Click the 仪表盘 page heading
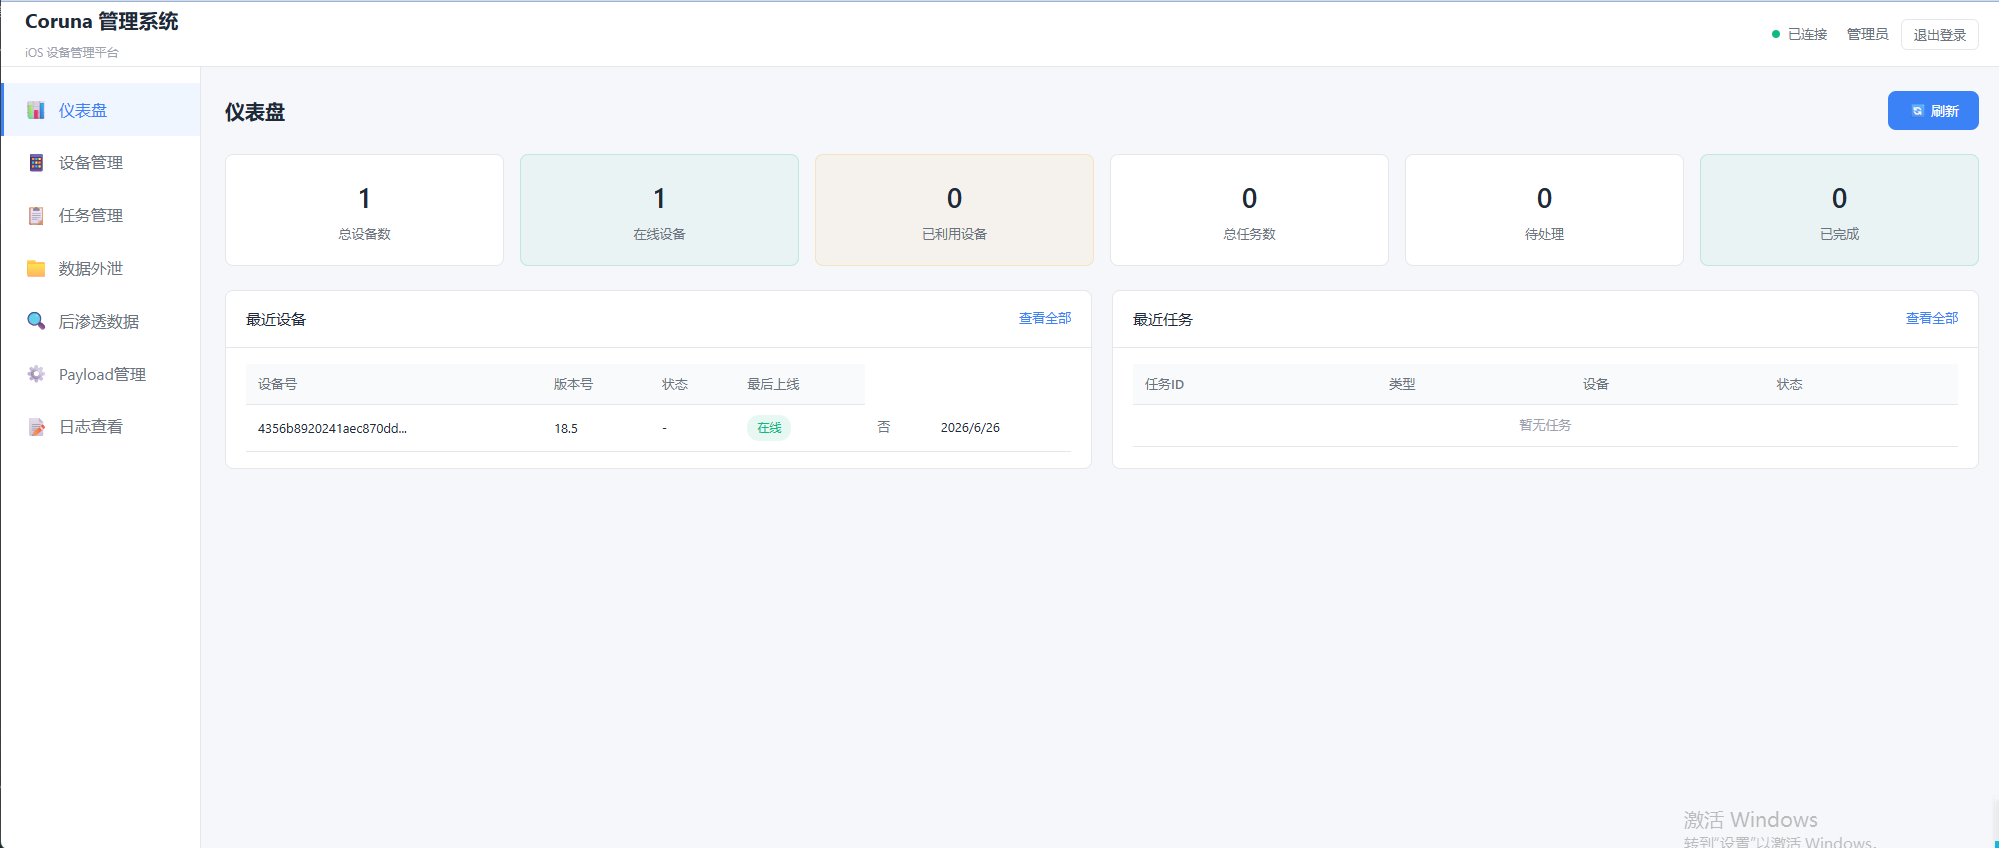The width and height of the screenshot is (1999, 848). click(x=255, y=112)
